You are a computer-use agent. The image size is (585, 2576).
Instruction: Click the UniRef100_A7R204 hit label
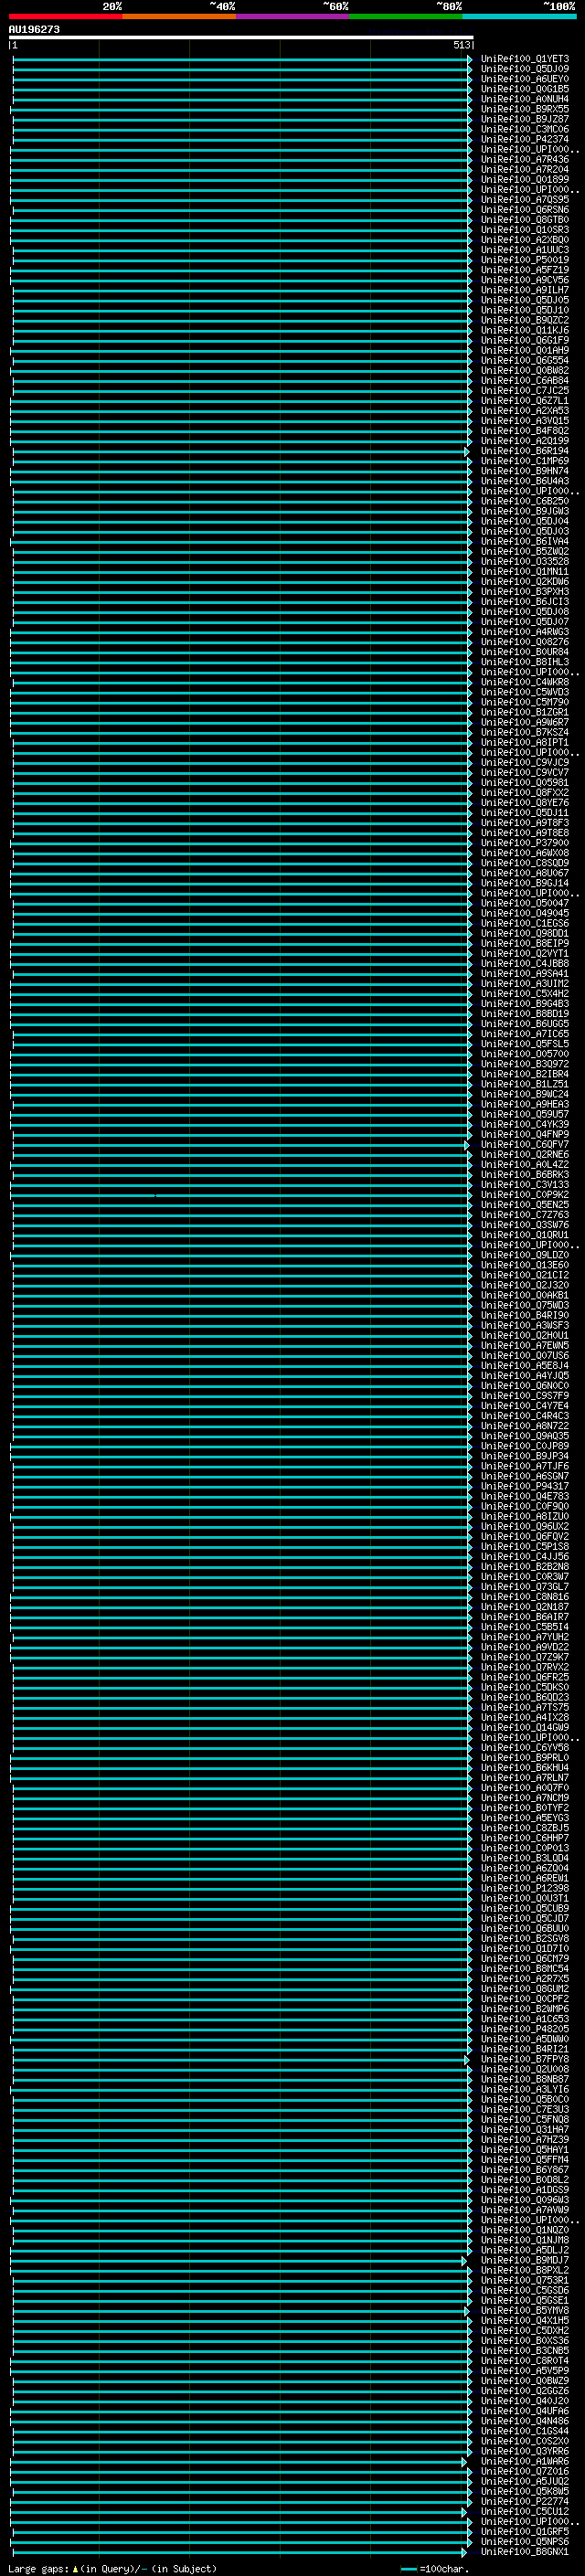[525, 169]
